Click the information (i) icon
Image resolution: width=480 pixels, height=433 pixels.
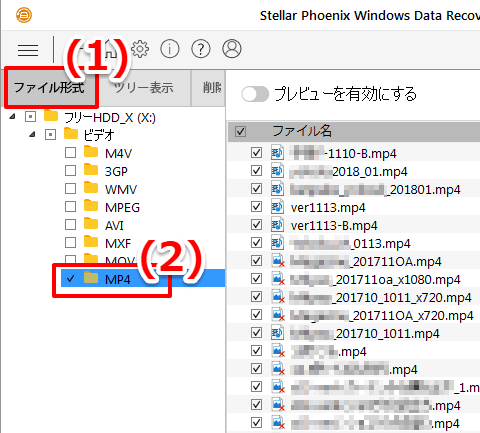click(170, 49)
